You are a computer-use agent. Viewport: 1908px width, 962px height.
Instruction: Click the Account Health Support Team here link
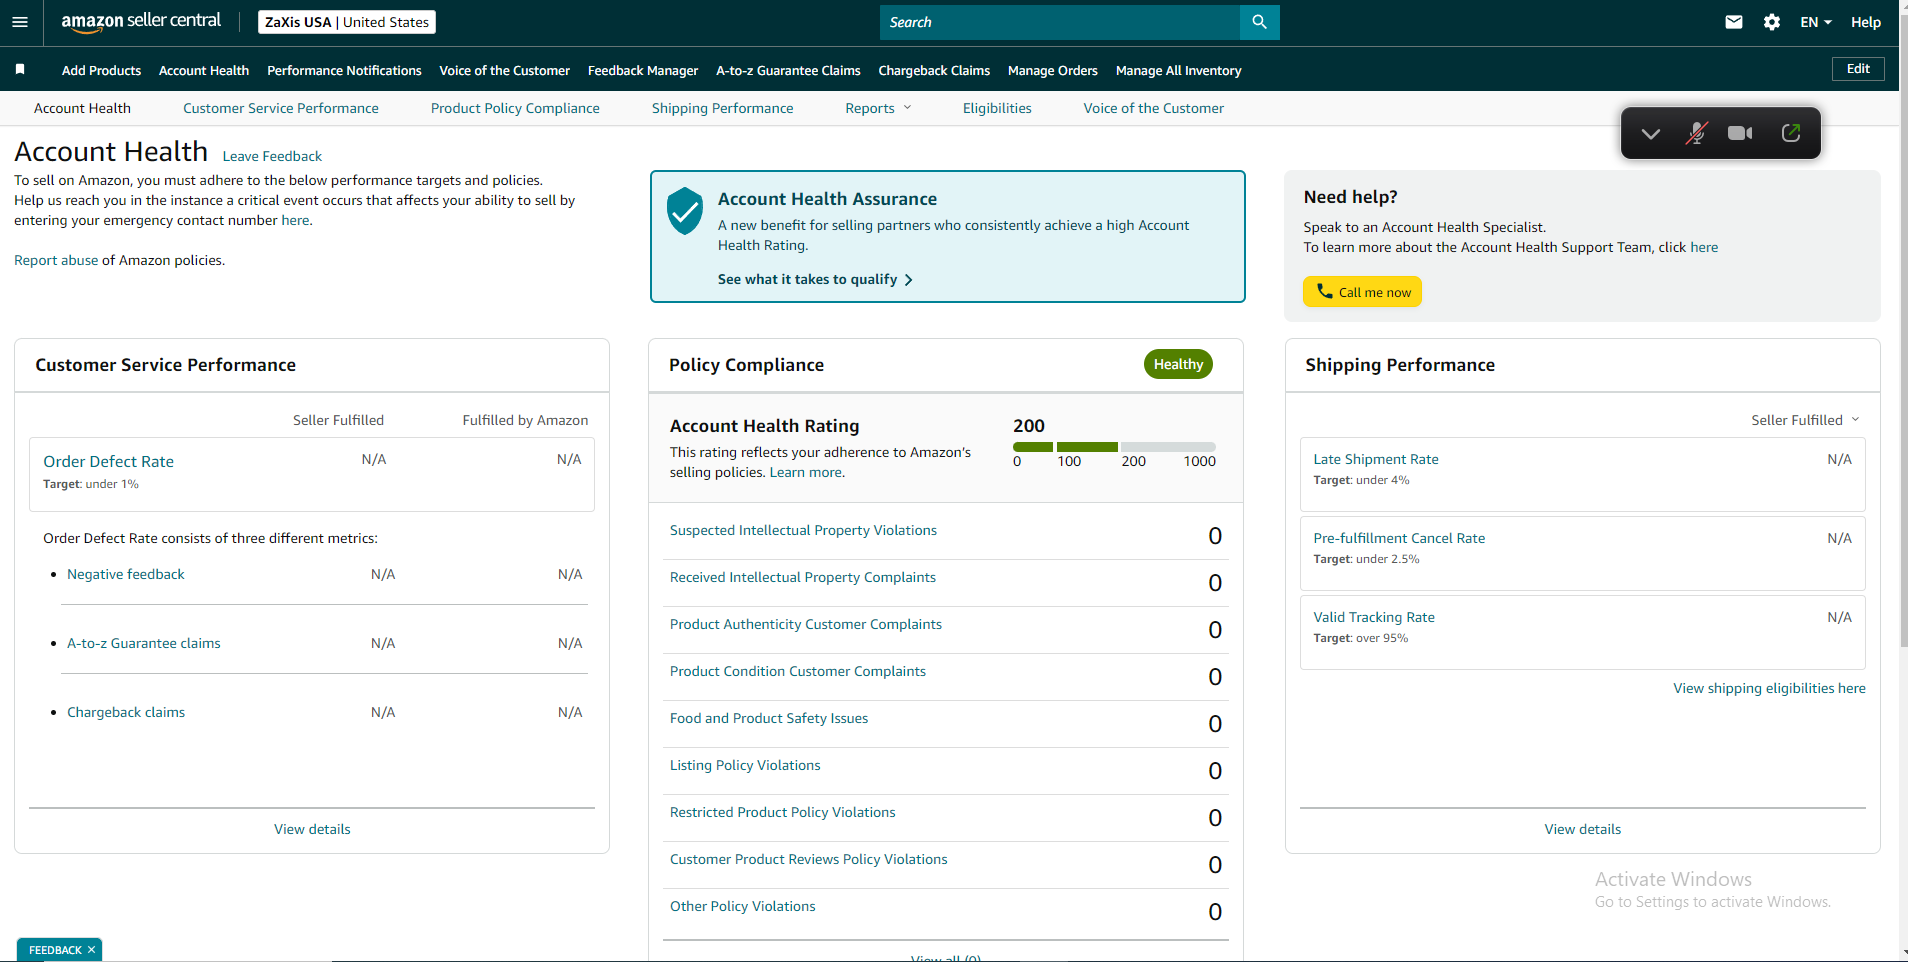point(1704,247)
